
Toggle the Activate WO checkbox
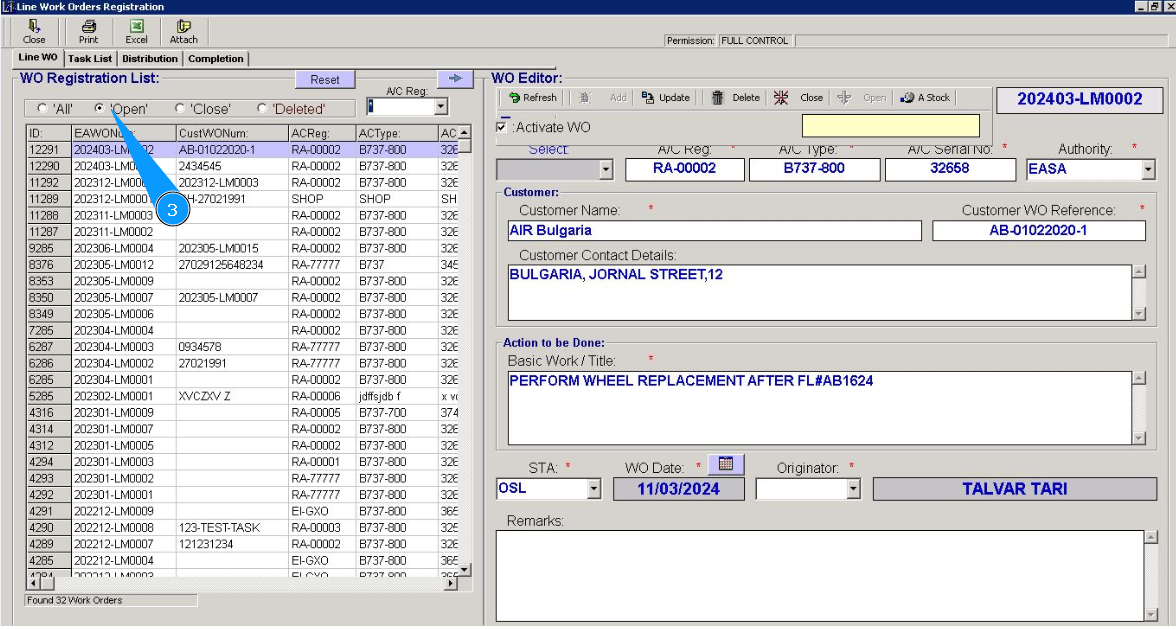(502, 127)
